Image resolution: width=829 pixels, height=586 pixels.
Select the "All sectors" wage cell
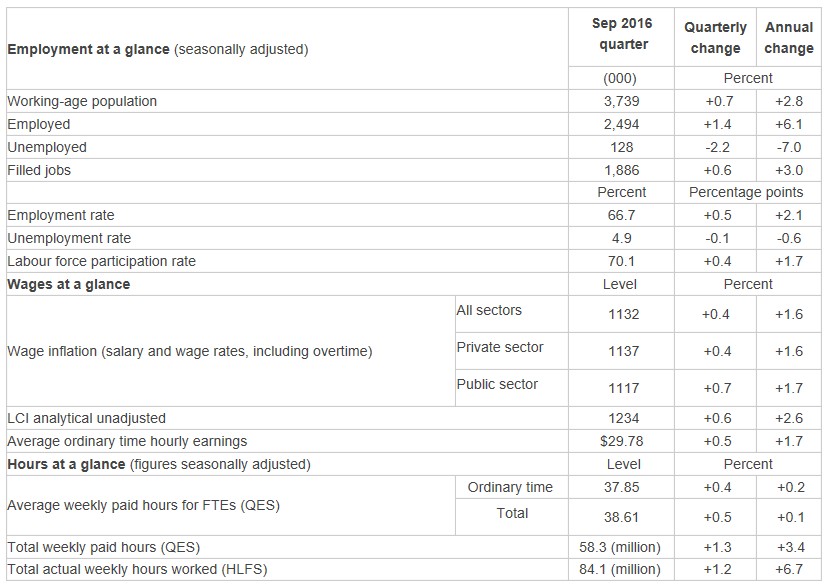[489, 310]
